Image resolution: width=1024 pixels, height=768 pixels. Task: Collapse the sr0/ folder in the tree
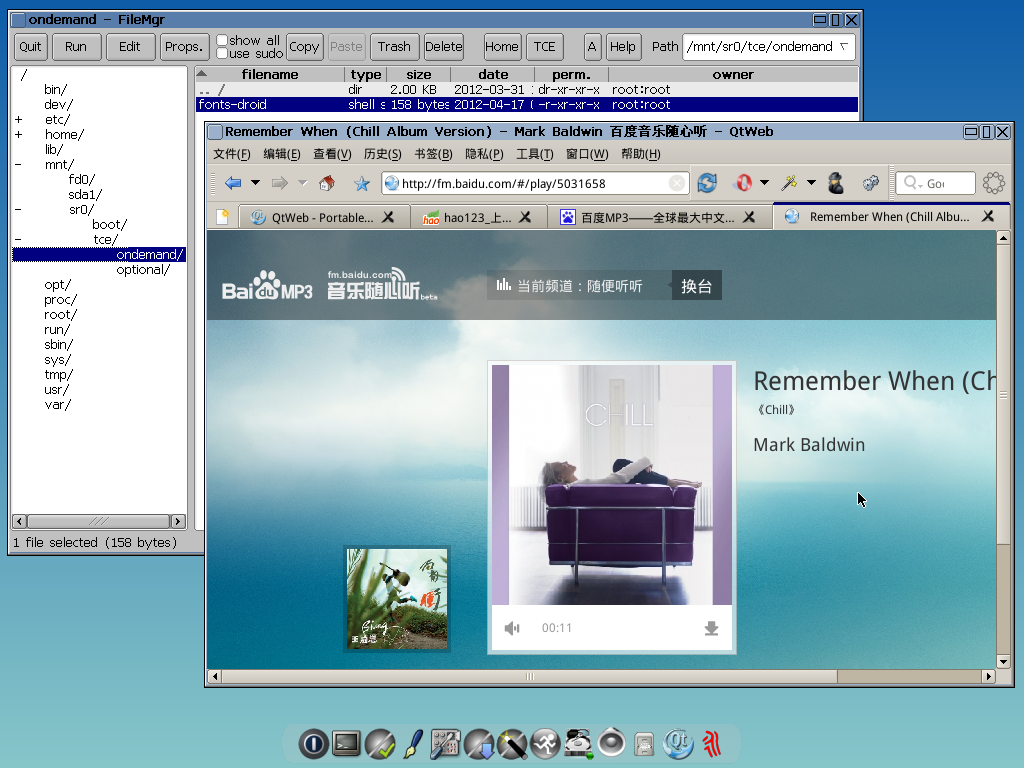click(18, 210)
